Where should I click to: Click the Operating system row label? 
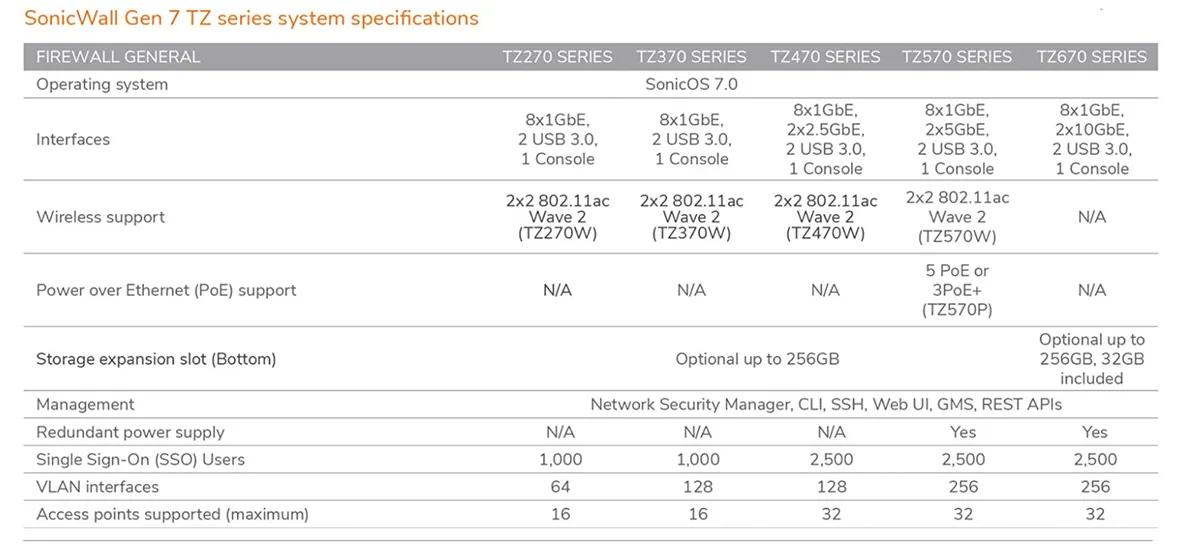tap(102, 85)
